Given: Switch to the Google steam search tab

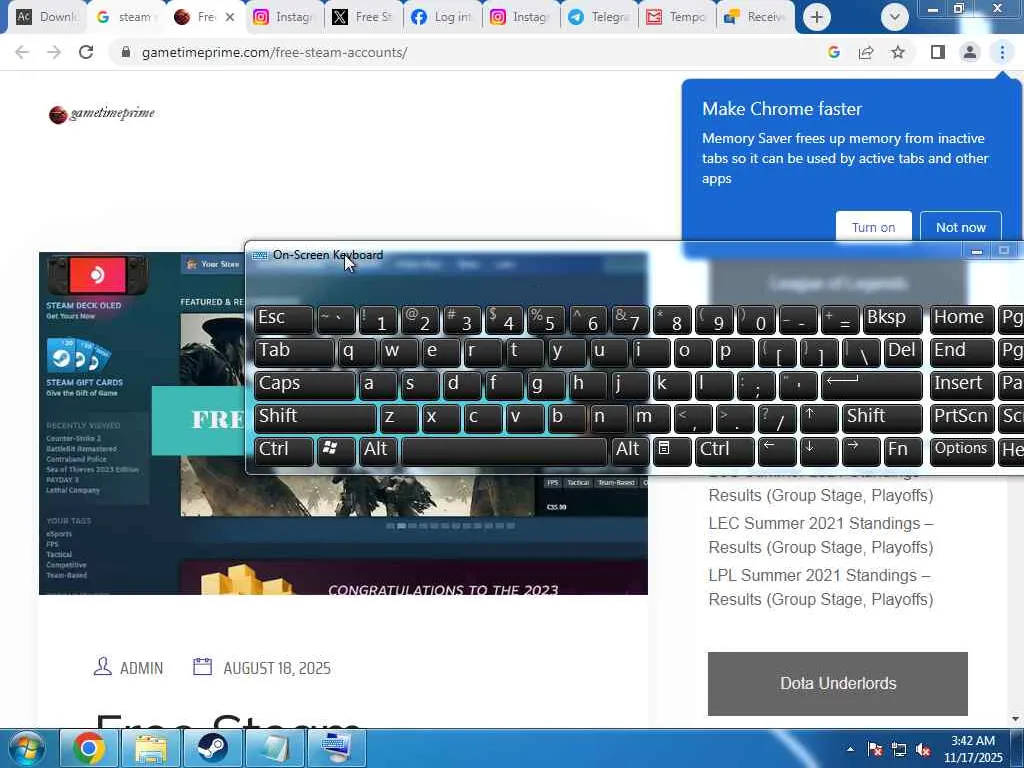Looking at the screenshot, I should coord(125,17).
